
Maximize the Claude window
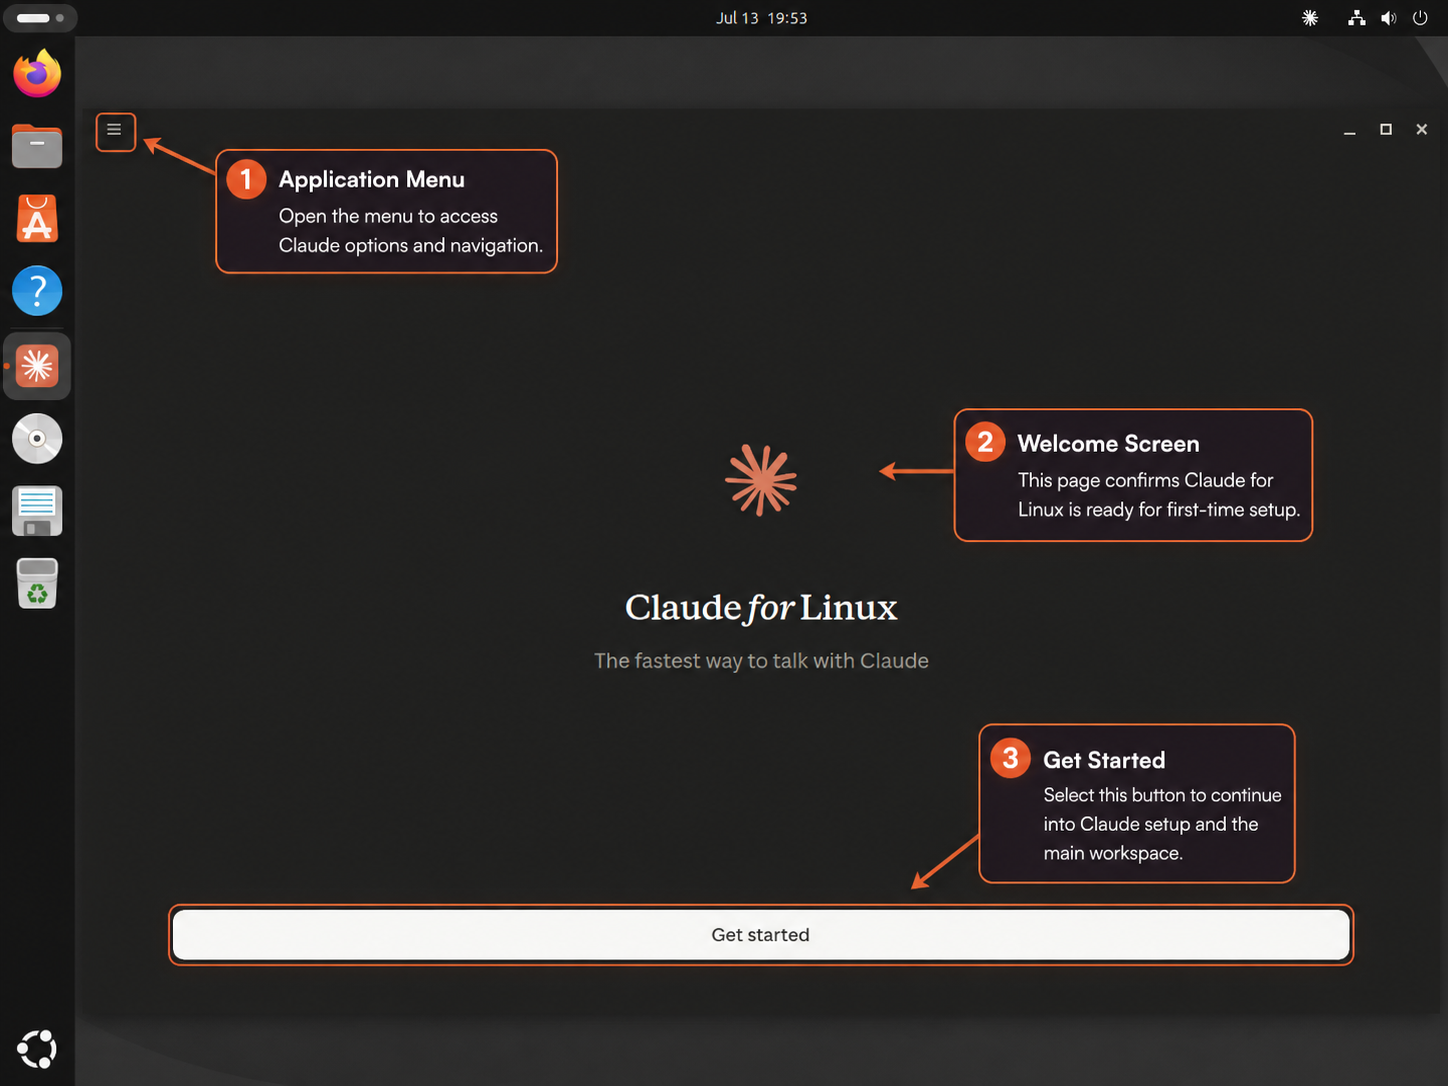point(1386,130)
